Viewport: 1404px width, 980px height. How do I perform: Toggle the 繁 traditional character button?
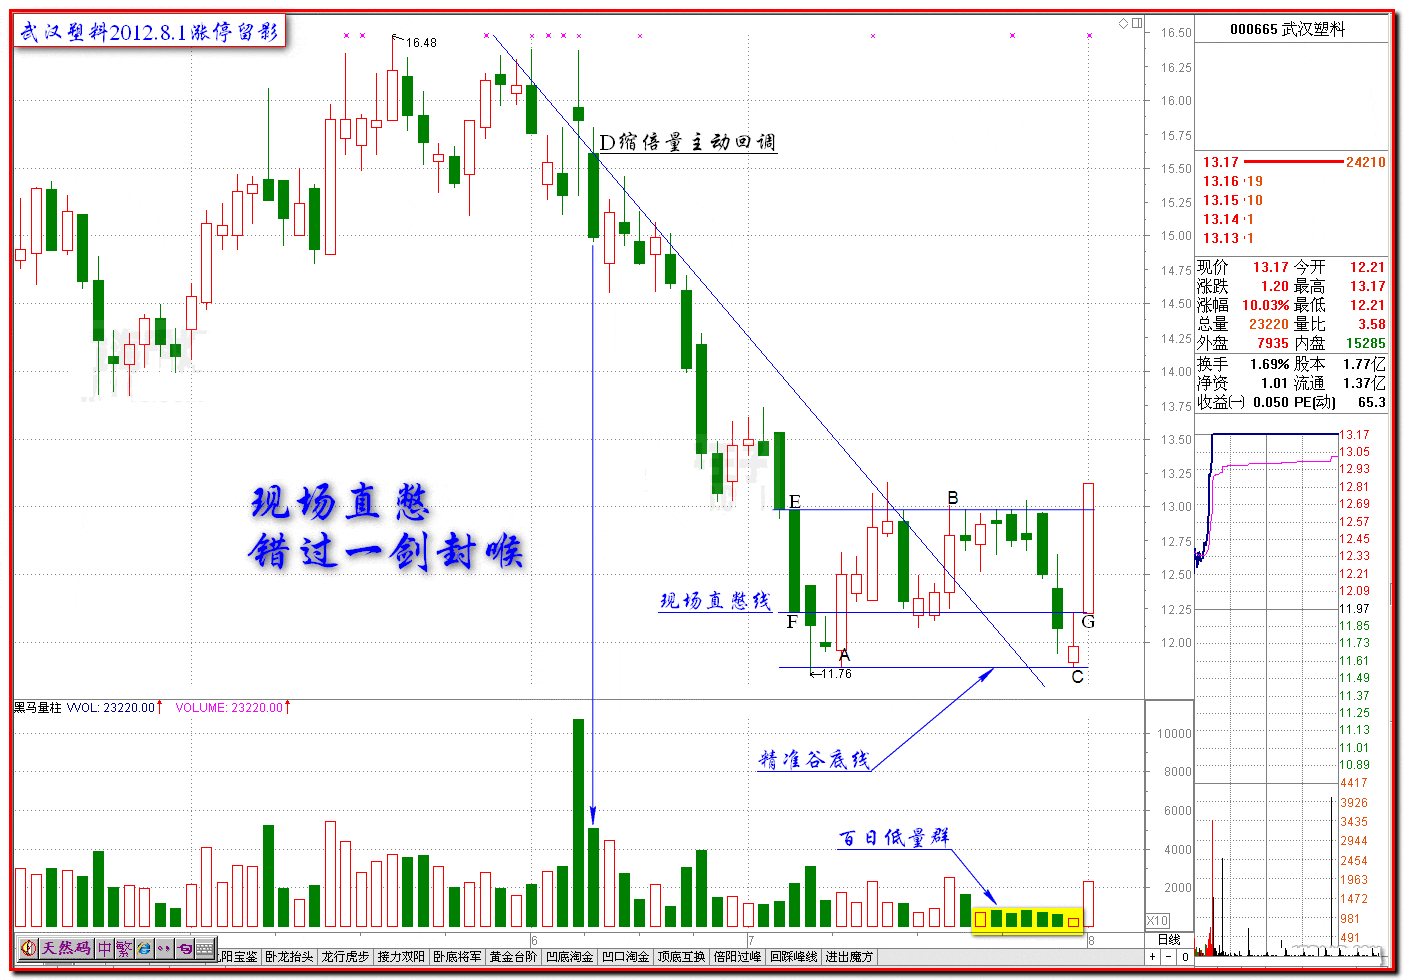coord(124,948)
